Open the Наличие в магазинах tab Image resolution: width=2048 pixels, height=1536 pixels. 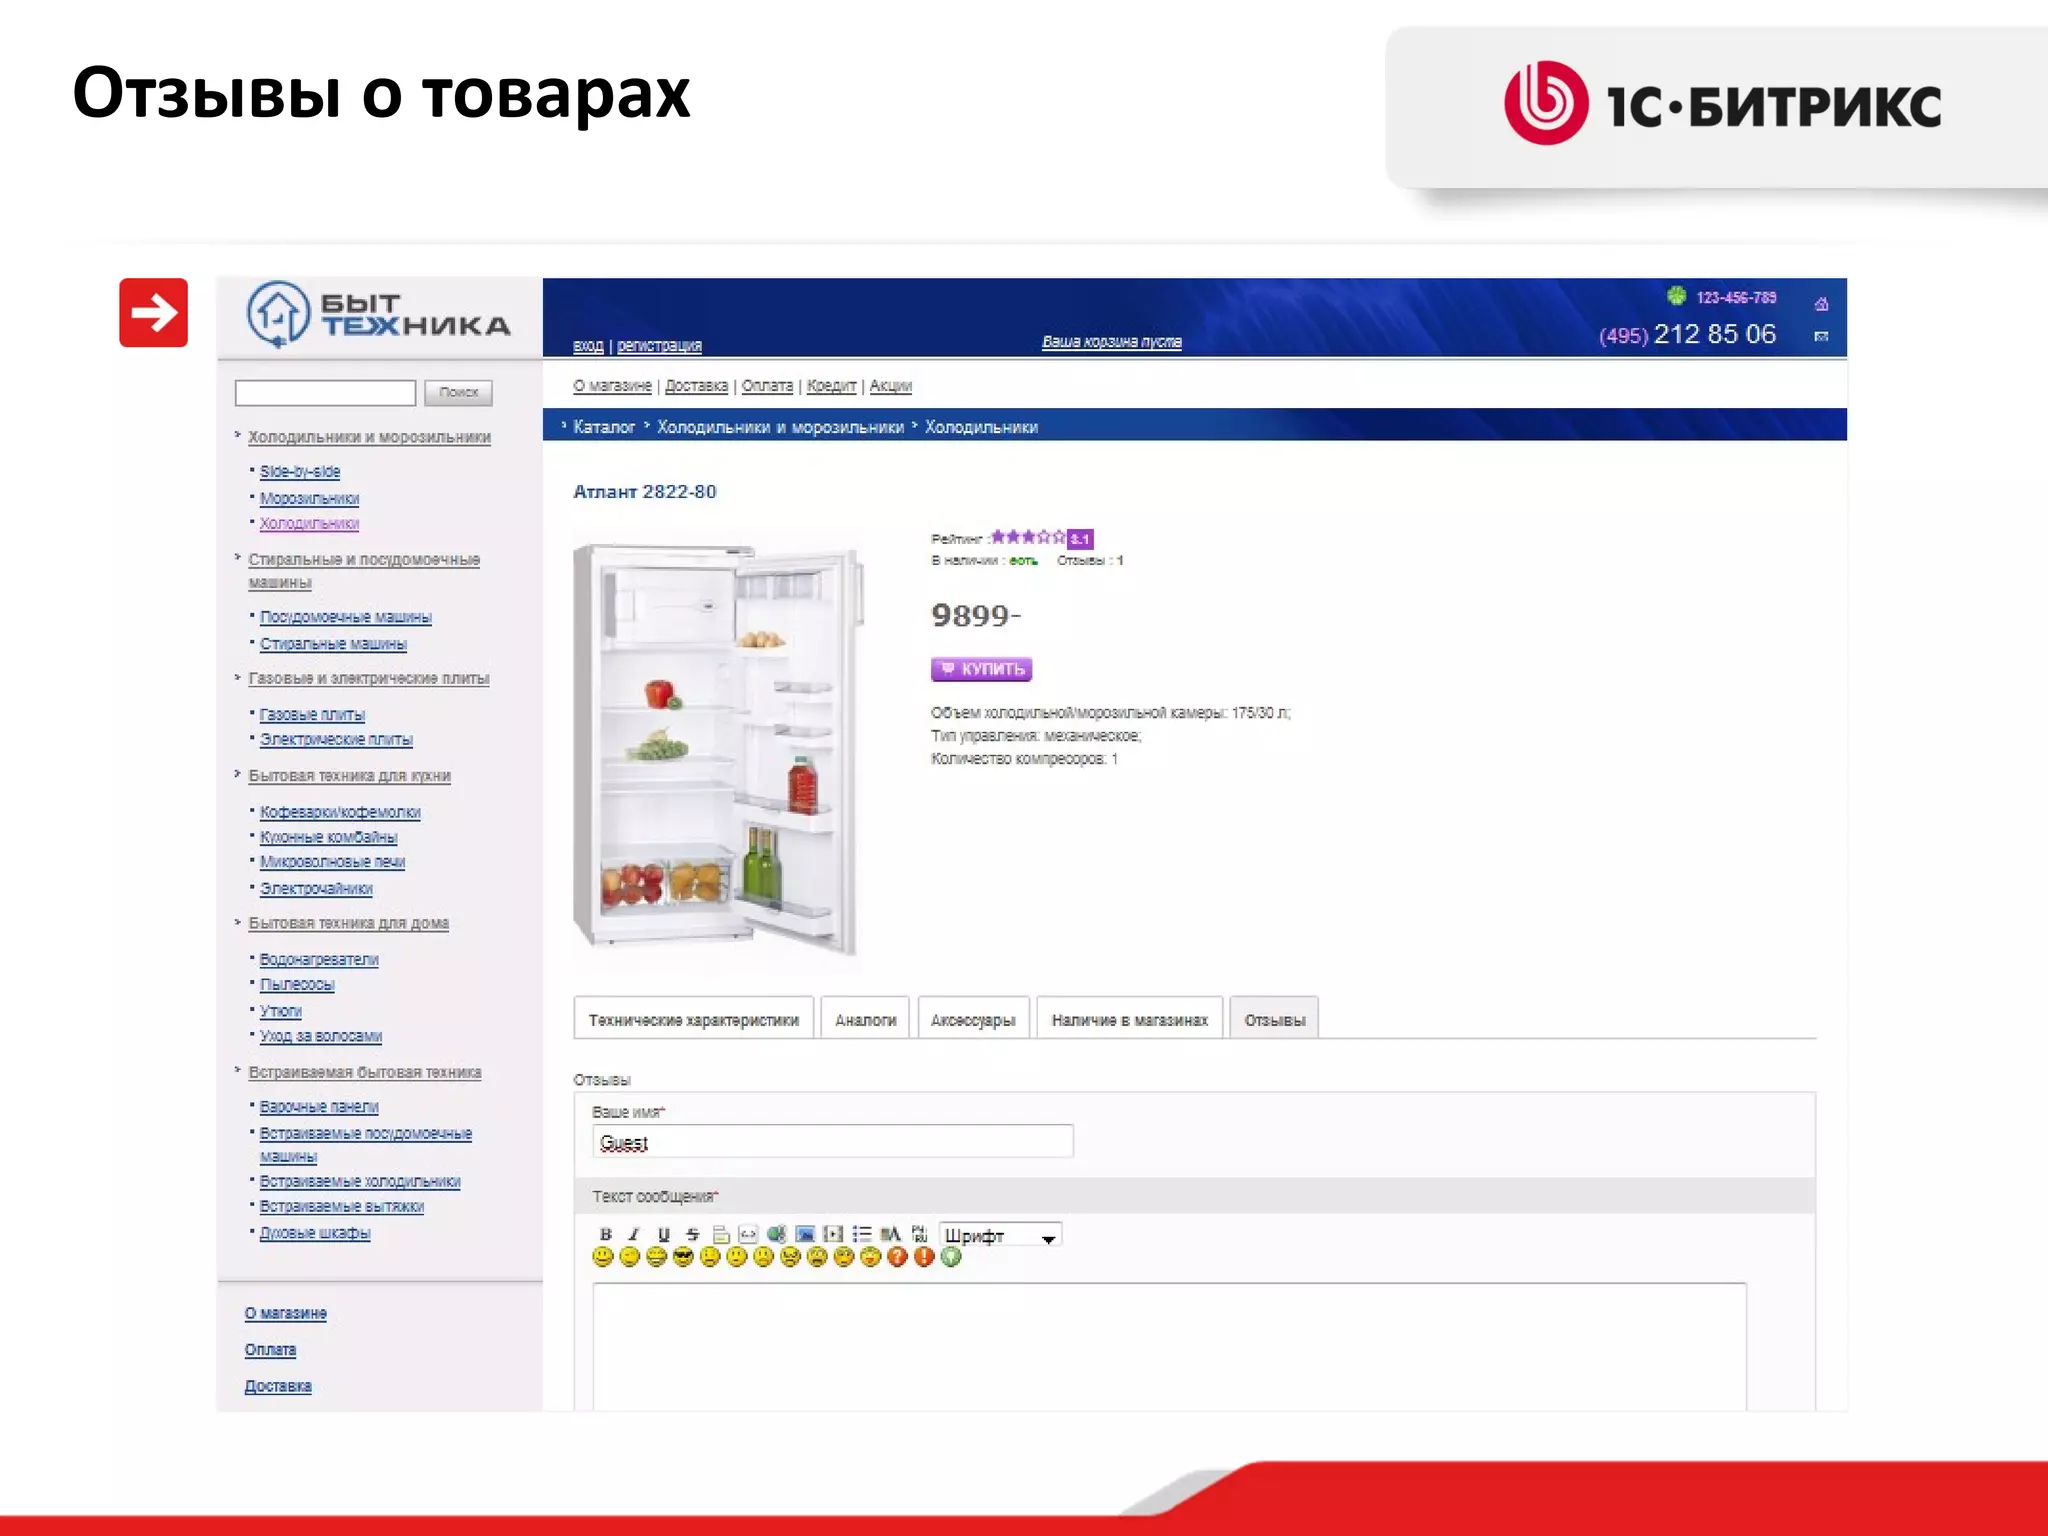point(1130,1019)
